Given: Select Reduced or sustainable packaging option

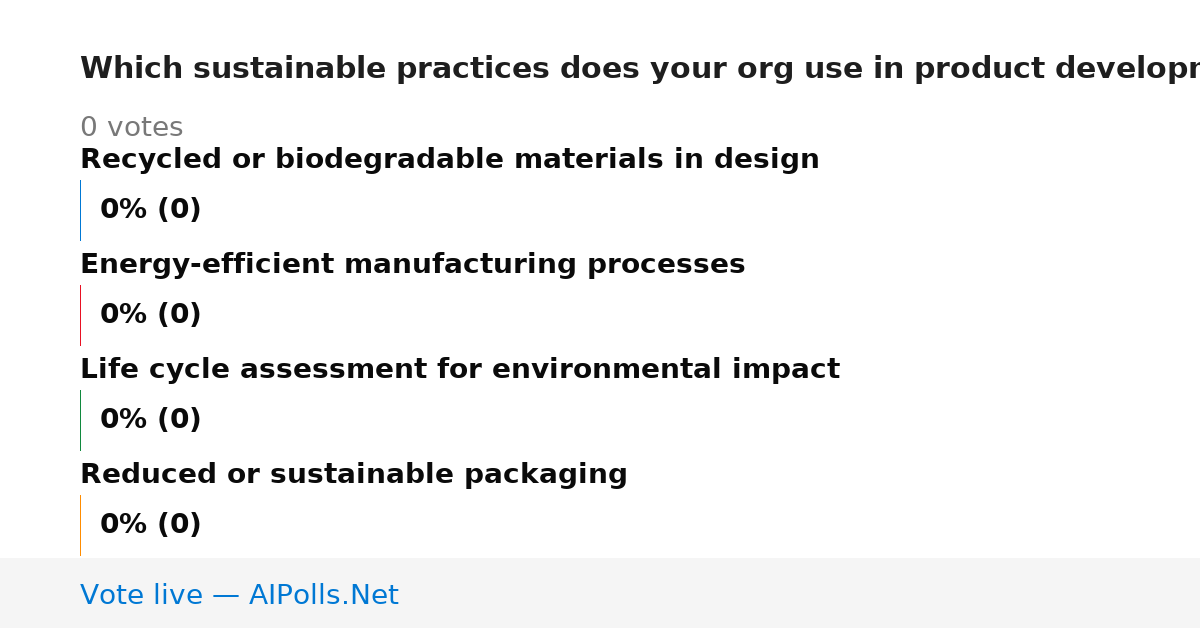Looking at the screenshot, I should pos(353,475).
